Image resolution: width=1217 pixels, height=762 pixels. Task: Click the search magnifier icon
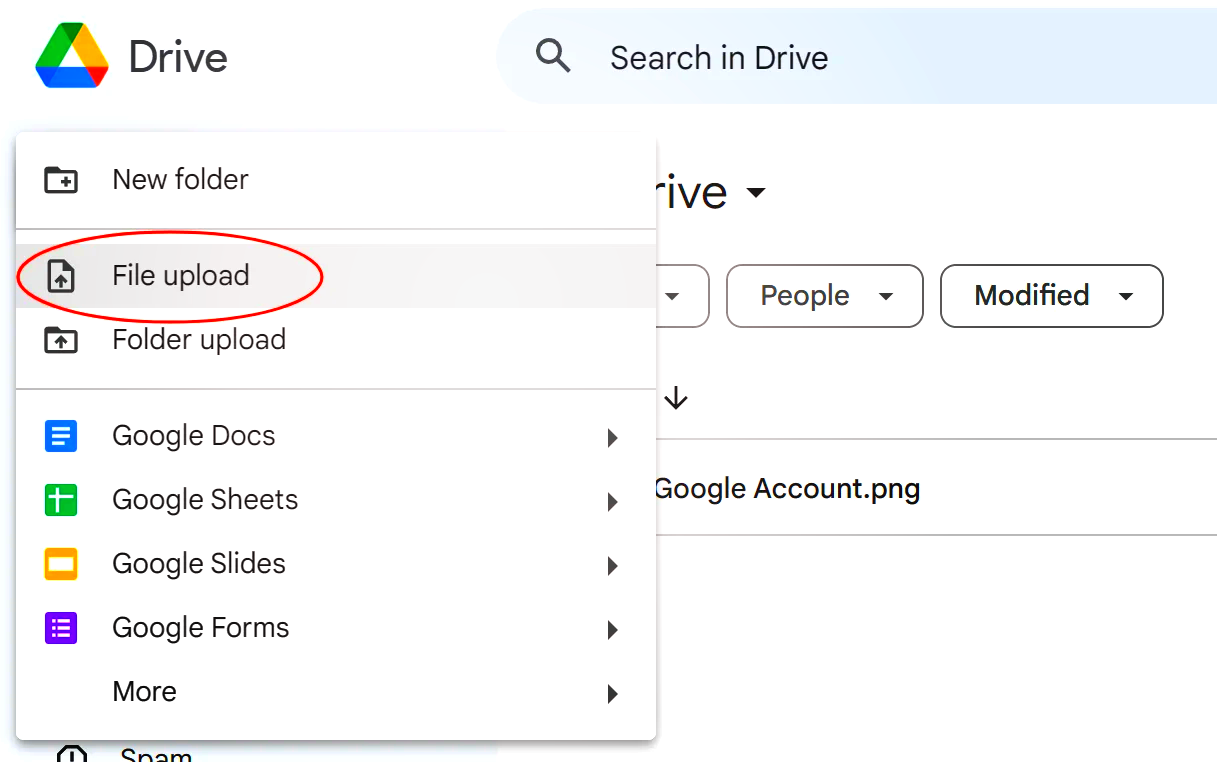[553, 57]
